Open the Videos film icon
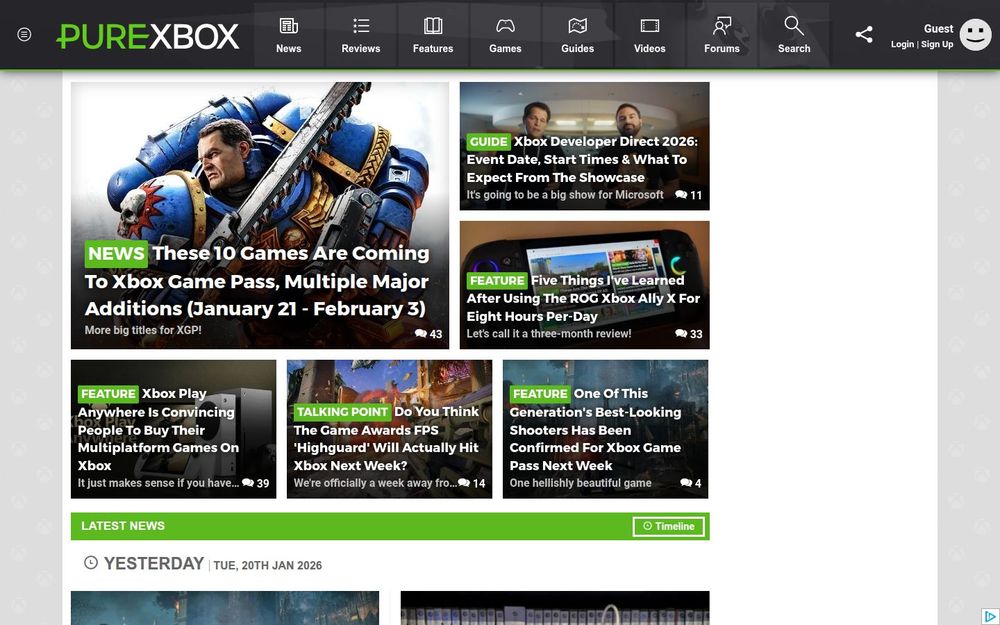1000x625 pixels. 649,26
